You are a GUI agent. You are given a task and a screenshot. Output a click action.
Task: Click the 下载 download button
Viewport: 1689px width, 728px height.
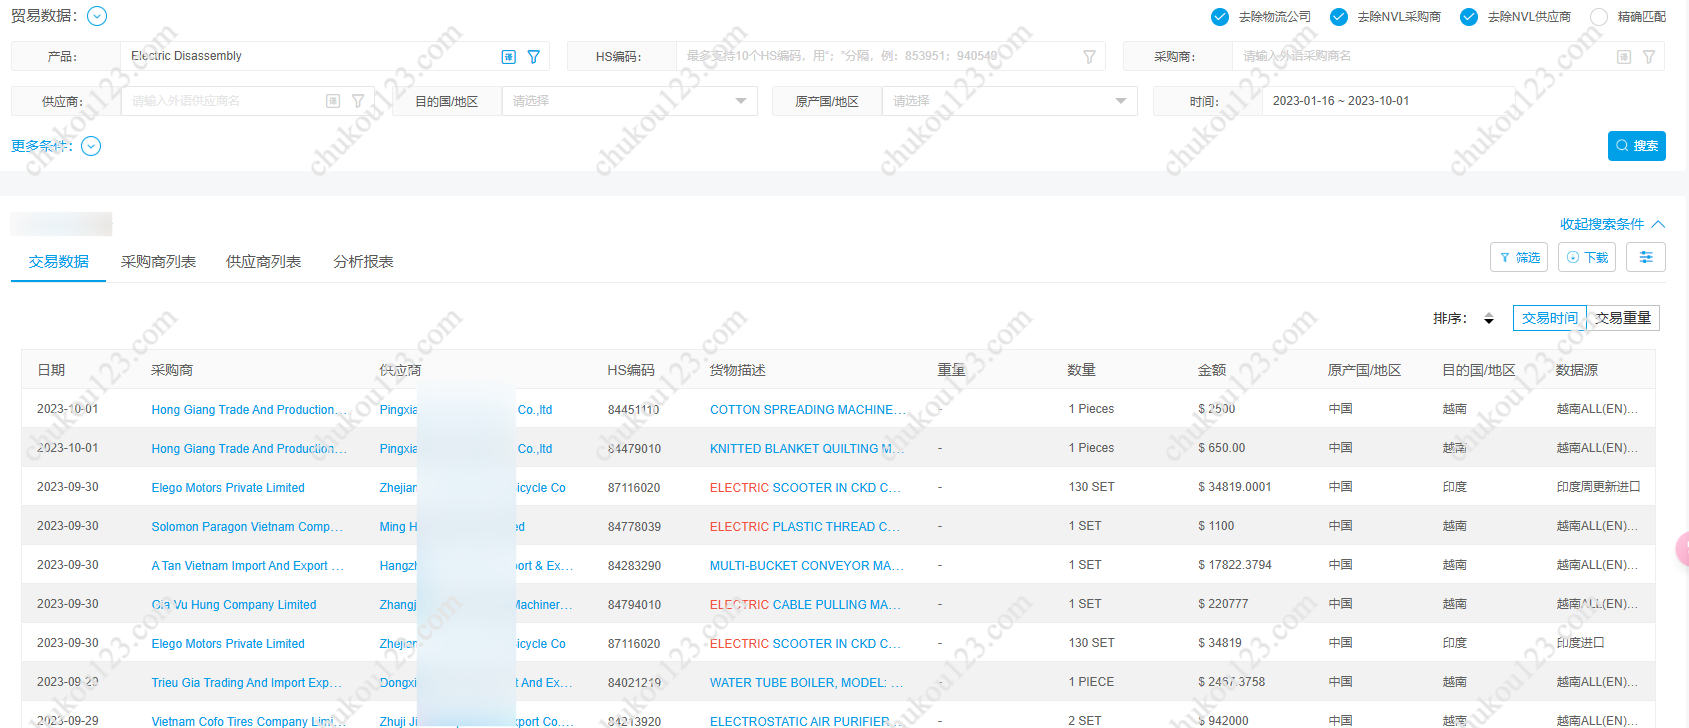point(1587,257)
